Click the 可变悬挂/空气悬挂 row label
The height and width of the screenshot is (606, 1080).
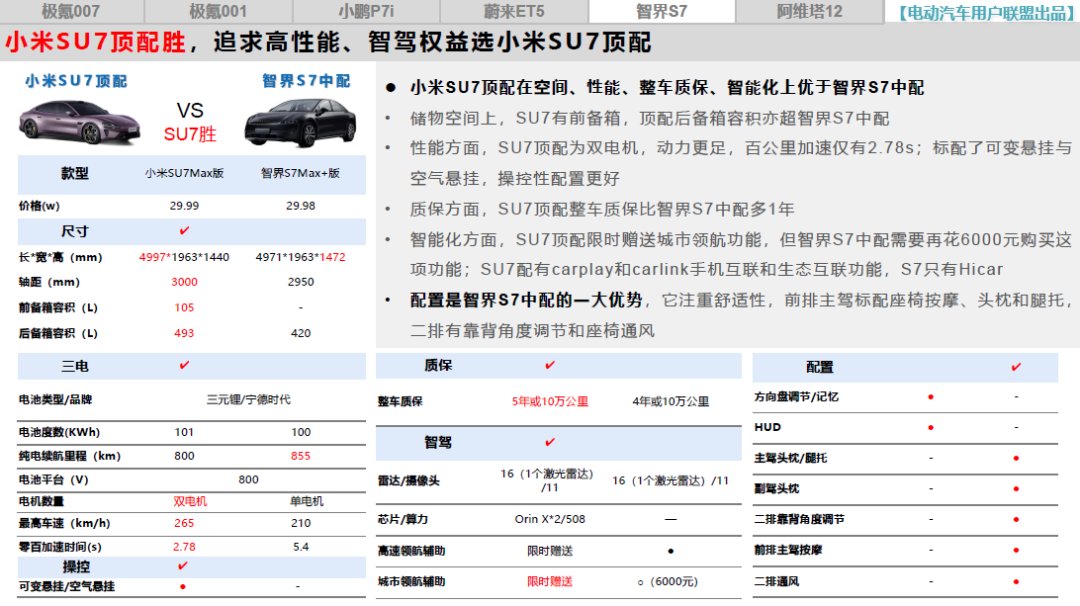click(x=67, y=587)
